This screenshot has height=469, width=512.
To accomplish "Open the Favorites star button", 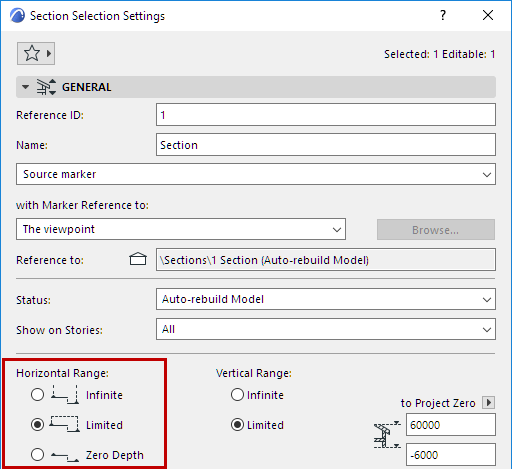I will [36, 53].
